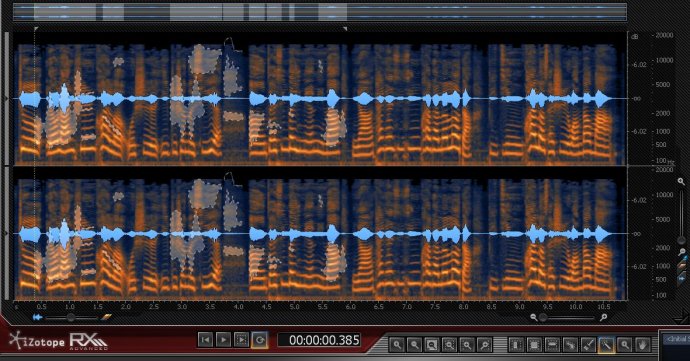Click the Play Selection button
690x361 pixels.
click(x=242, y=340)
